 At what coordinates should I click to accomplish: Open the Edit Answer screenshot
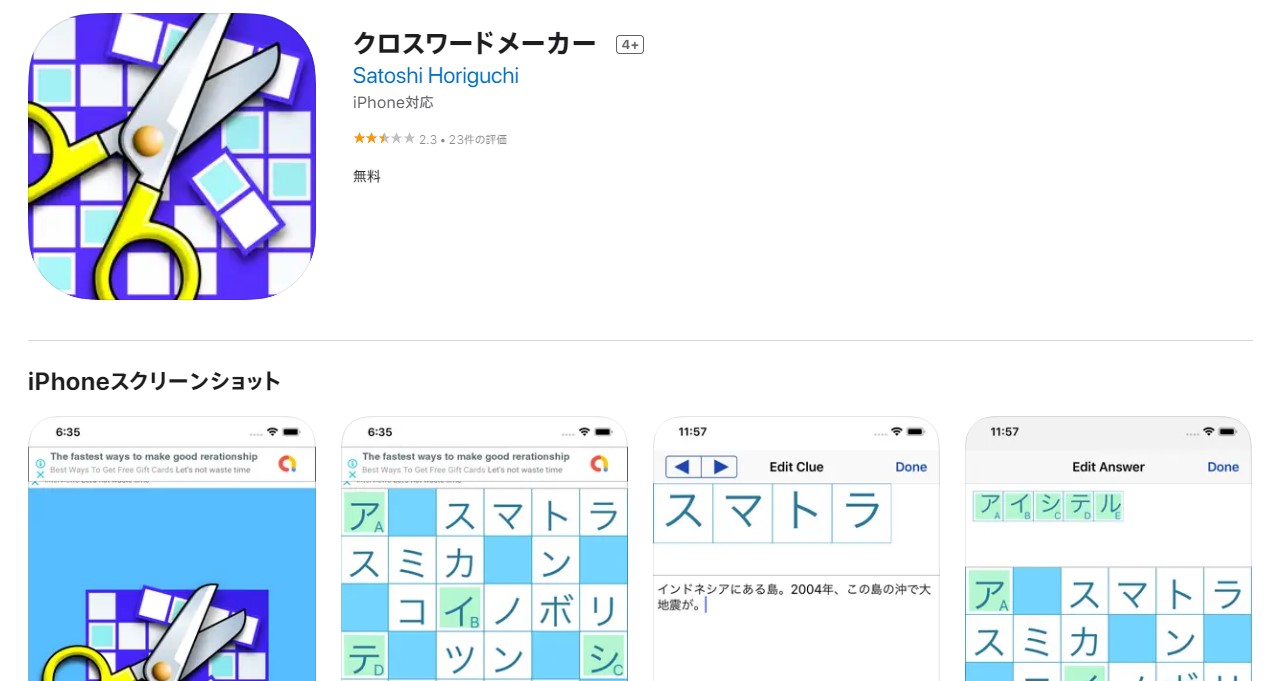click(x=1108, y=549)
